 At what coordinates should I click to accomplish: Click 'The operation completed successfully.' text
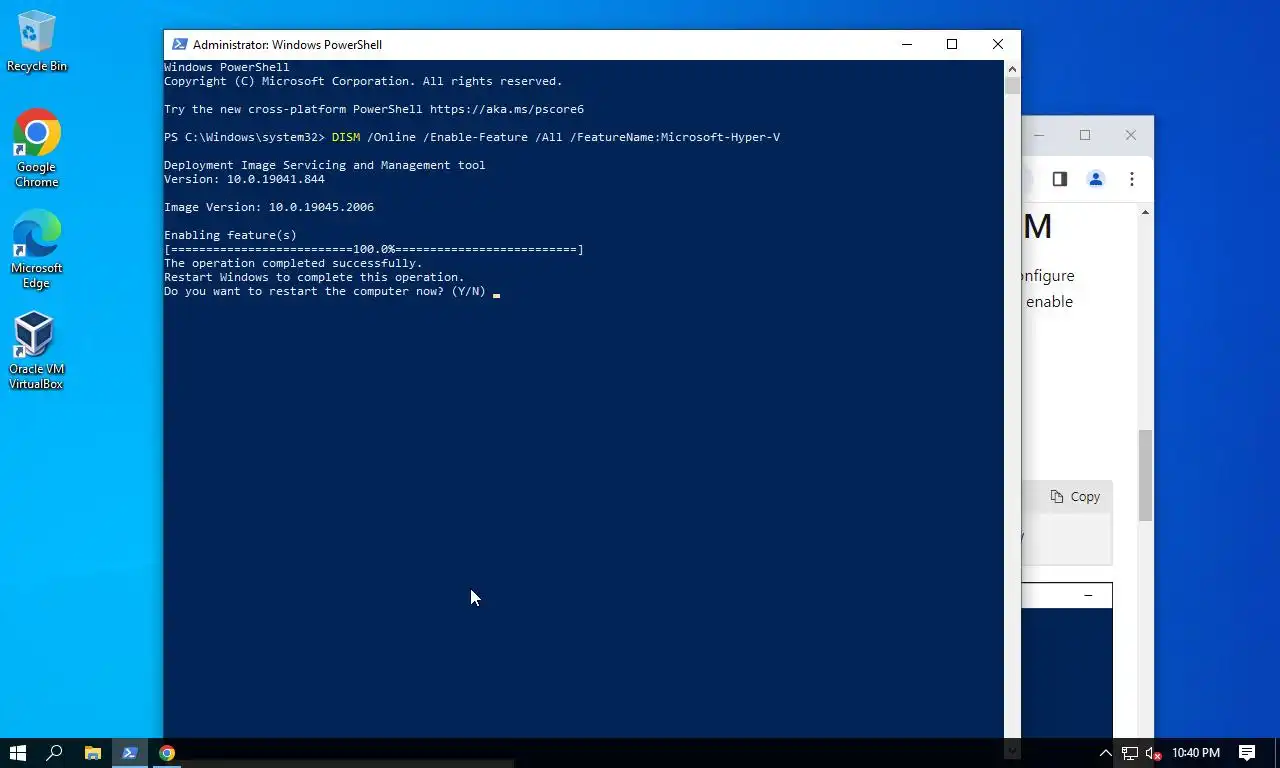pyautogui.click(x=293, y=263)
